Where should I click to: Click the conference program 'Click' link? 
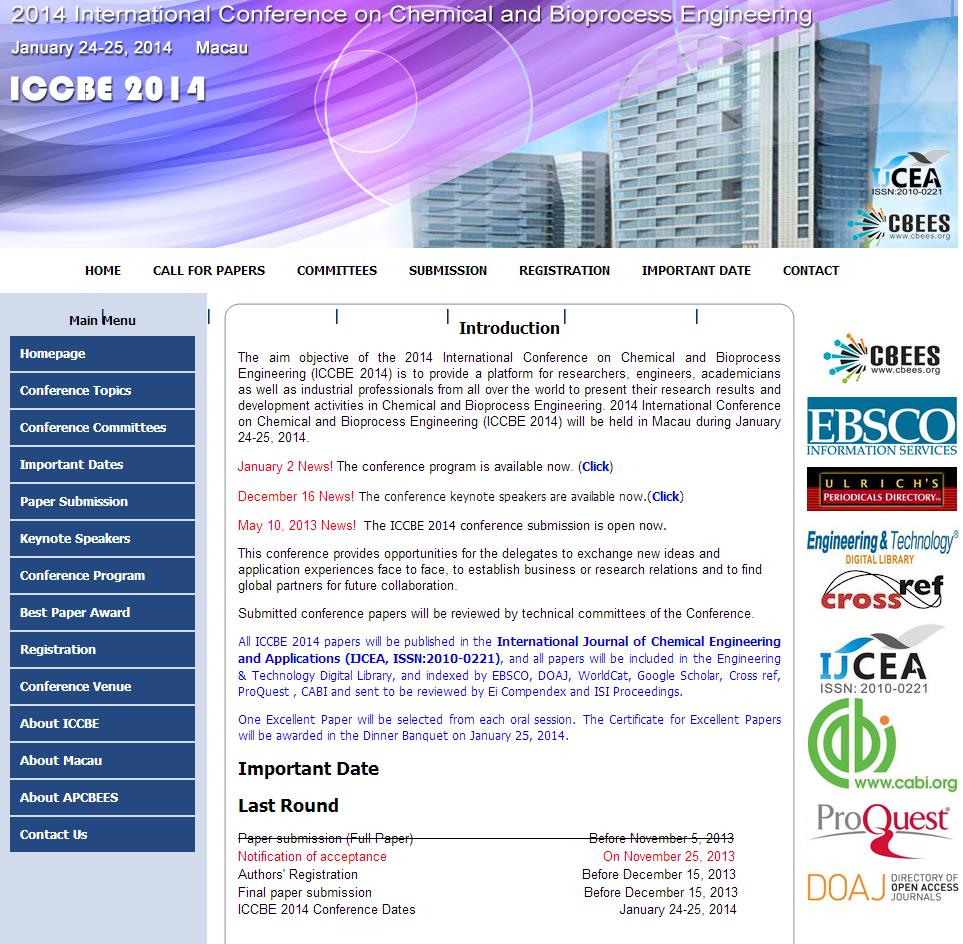point(596,467)
